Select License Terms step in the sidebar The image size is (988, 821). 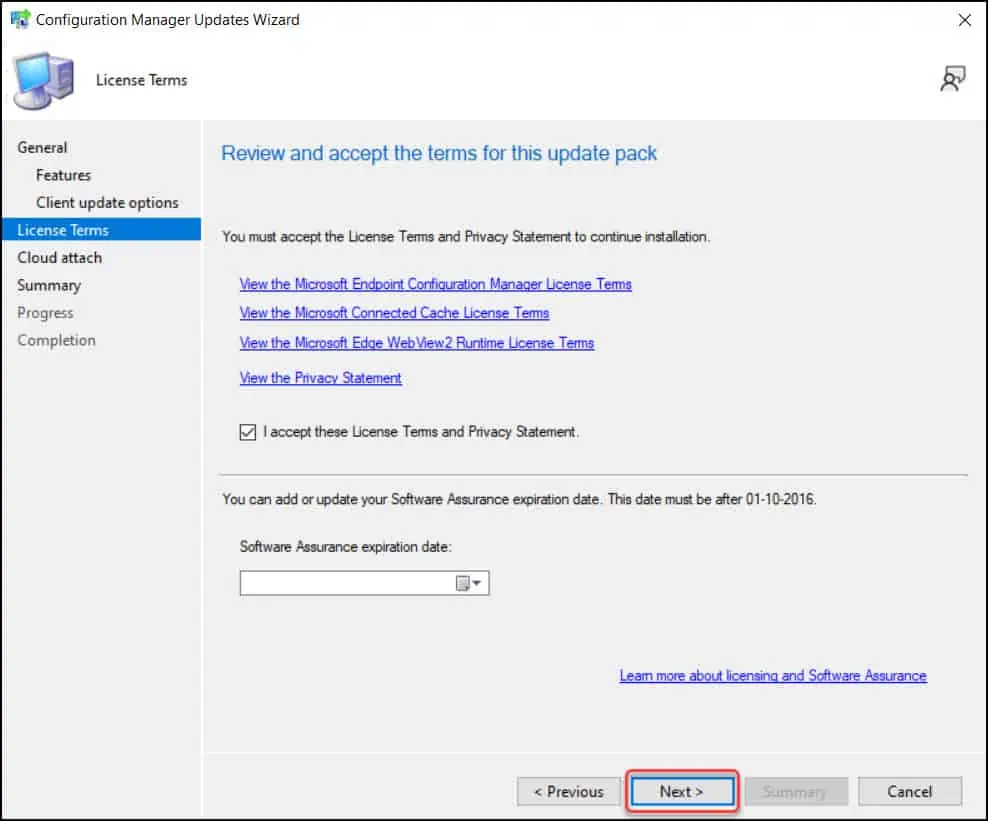[101, 230]
